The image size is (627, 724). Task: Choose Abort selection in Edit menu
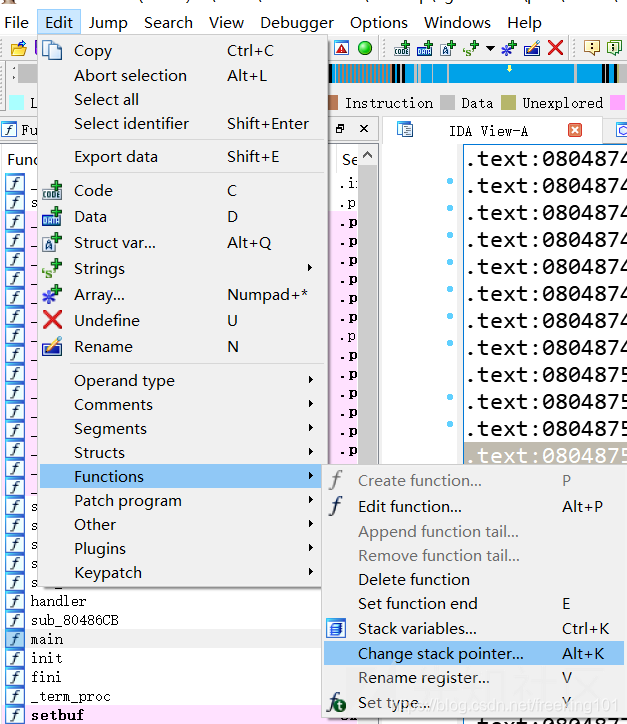(182, 75)
